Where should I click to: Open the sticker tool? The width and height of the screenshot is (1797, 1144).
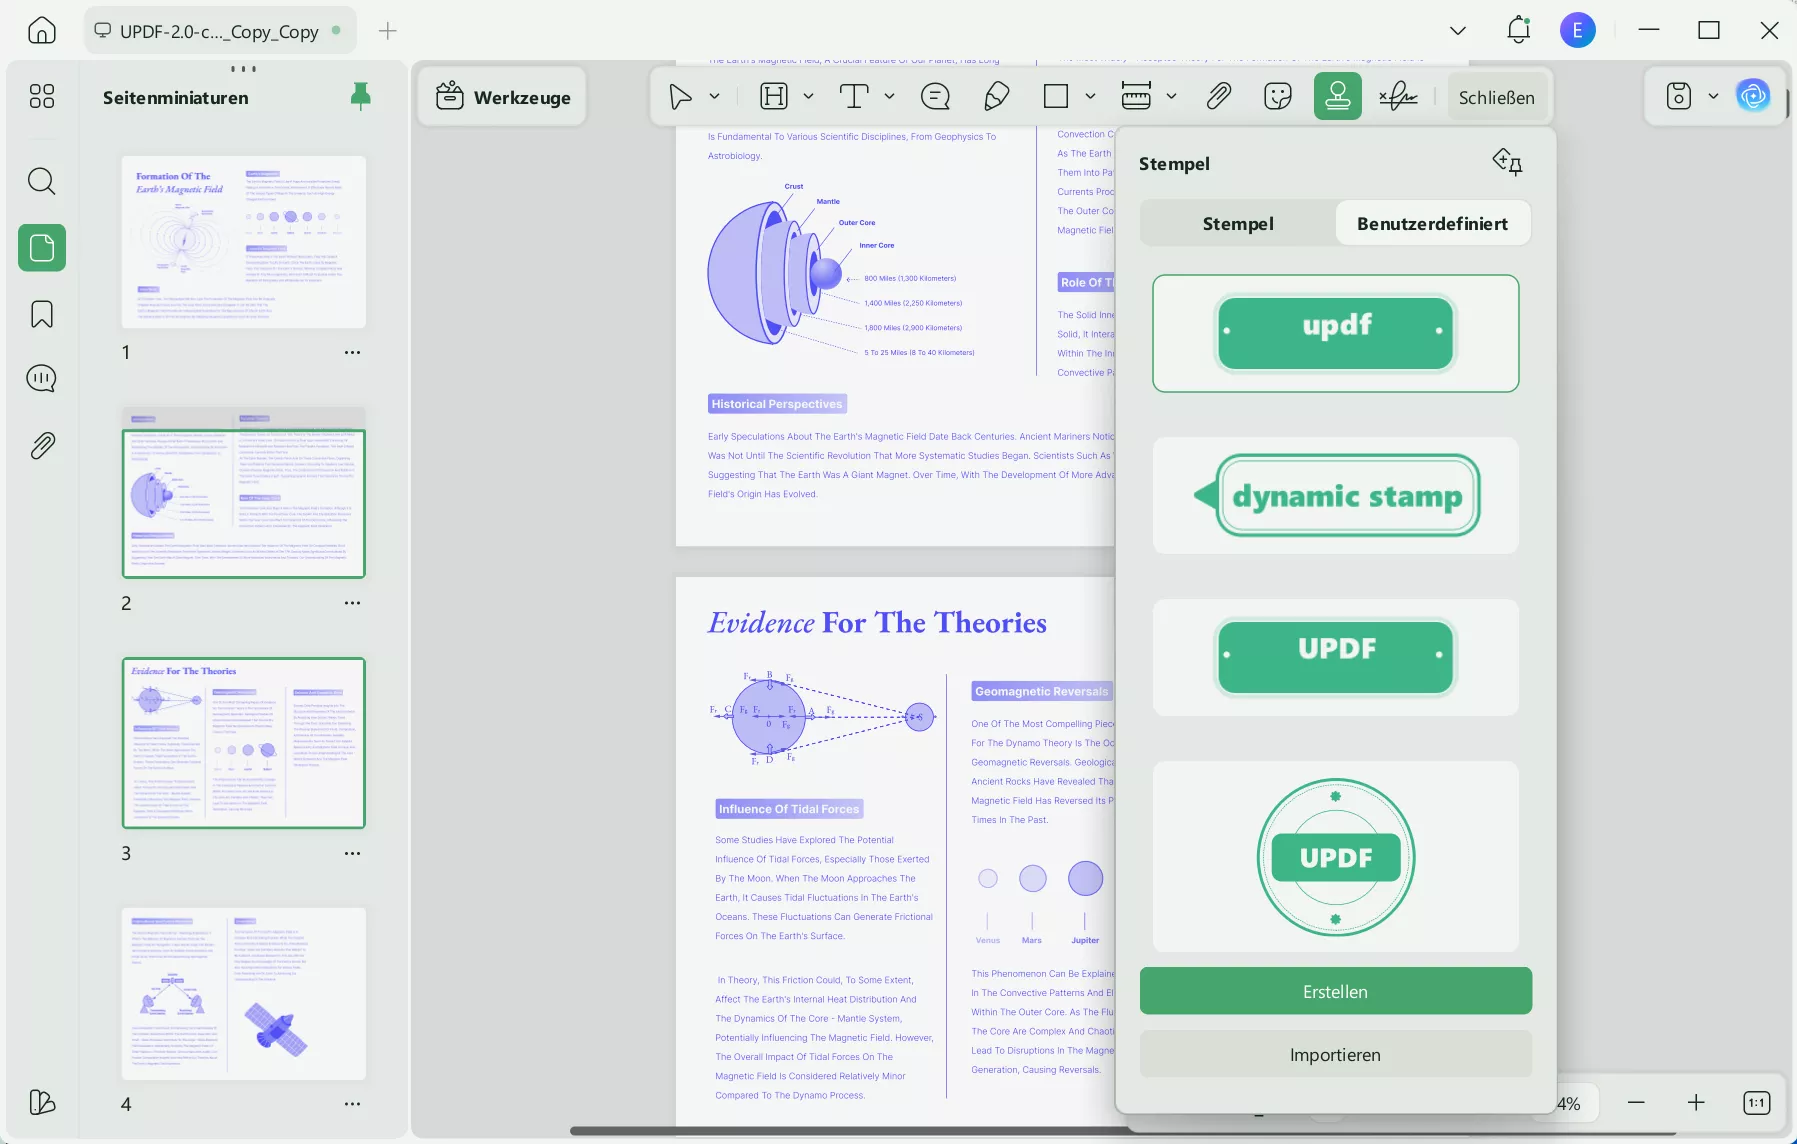[x=1278, y=96]
